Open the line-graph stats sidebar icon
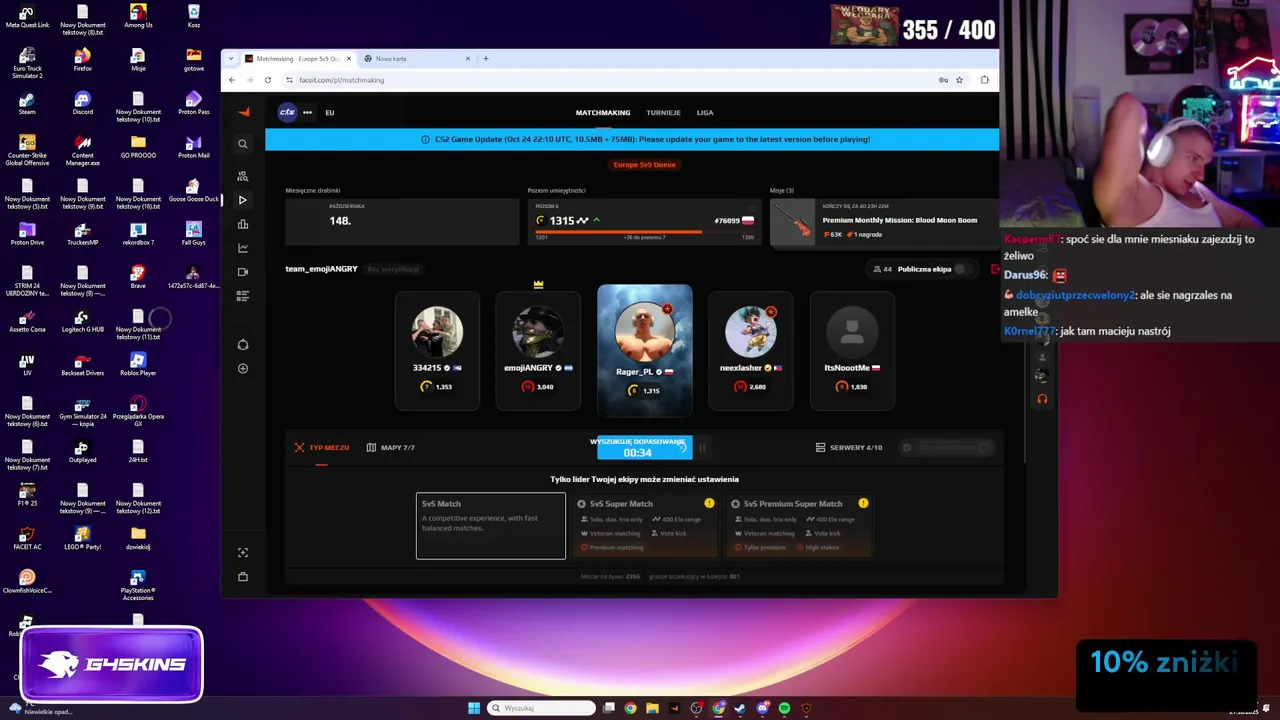Image resolution: width=1280 pixels, height=720 pixels. [x=243, y=248]
